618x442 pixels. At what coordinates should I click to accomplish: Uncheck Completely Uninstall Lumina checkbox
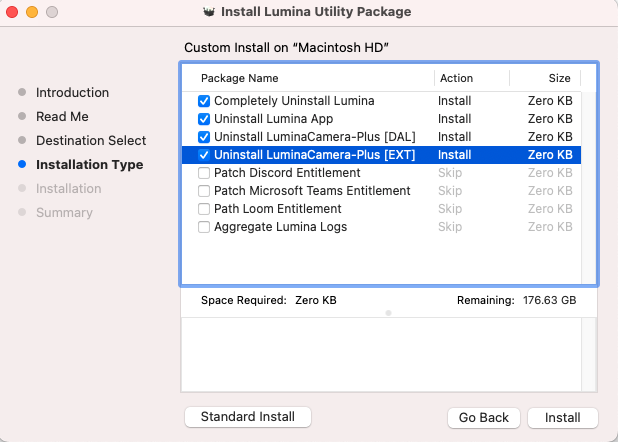(x=204, y=101)
